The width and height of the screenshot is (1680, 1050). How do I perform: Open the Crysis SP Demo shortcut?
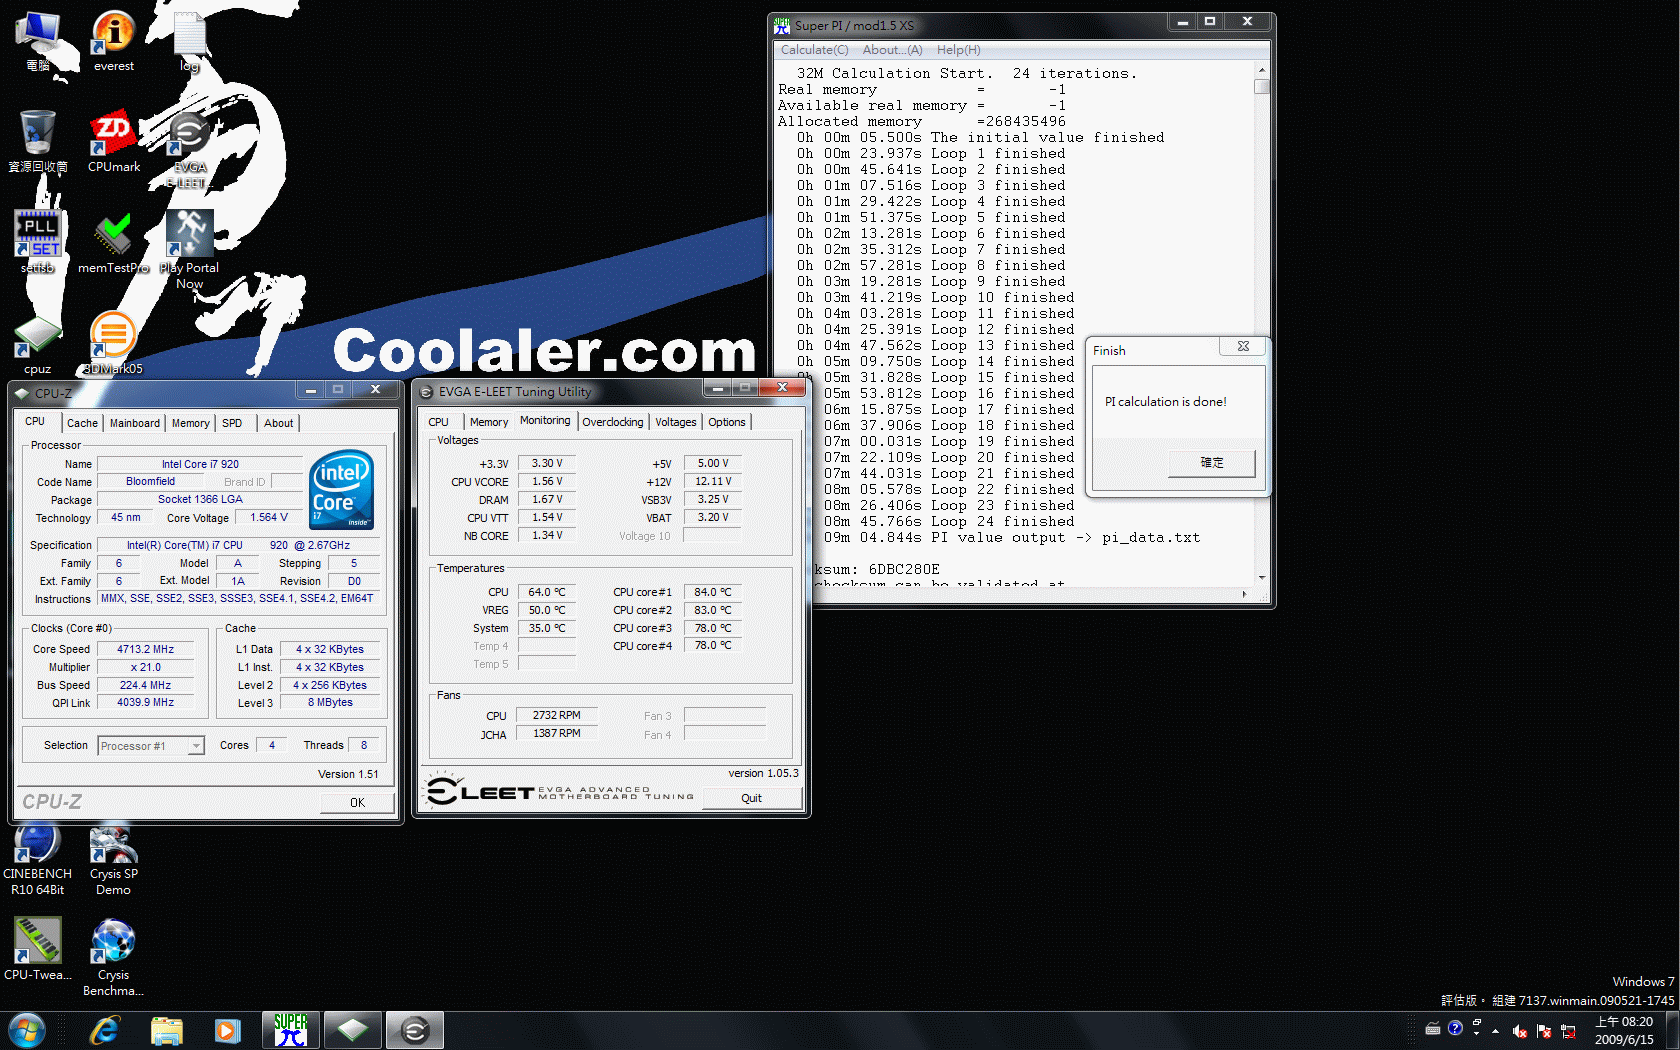(x=113, y=860)
